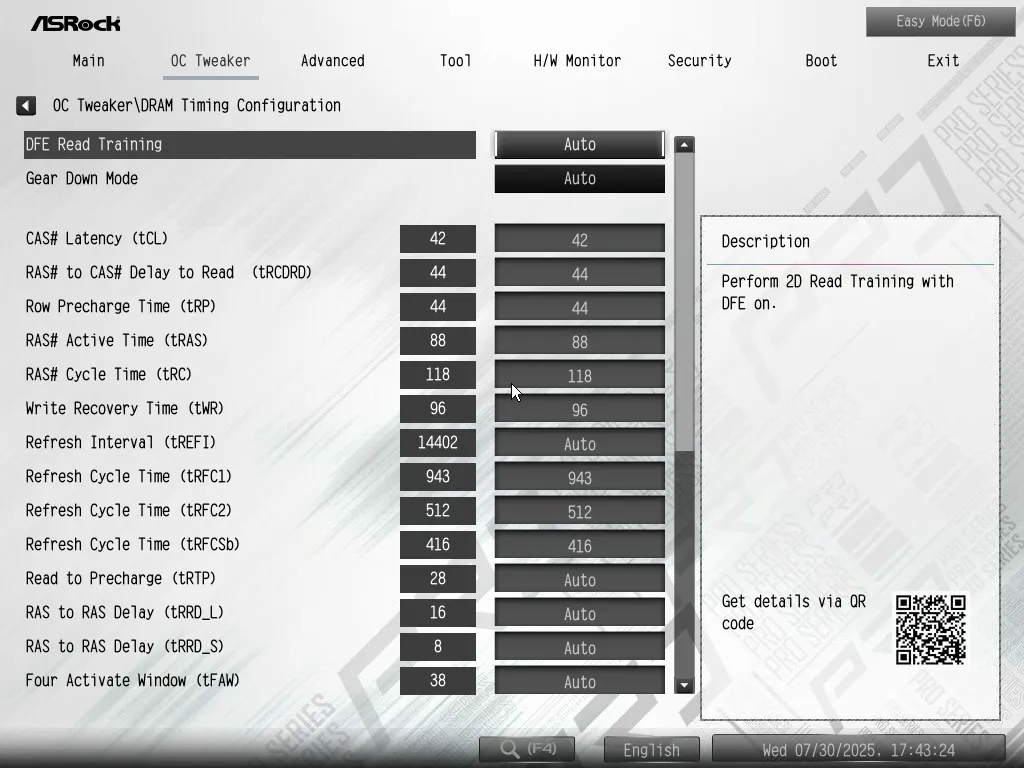Click the scrollbar up arrow
The height and width of the screenshot is (768, 1024).
click(x=684, y=145)
